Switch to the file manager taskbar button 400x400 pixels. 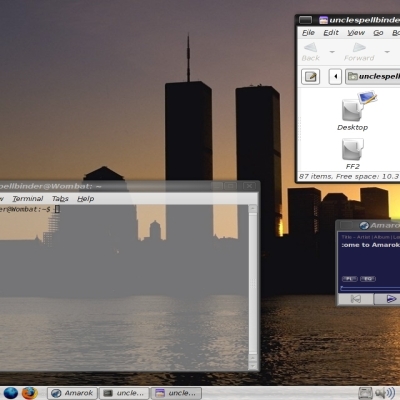177,393
